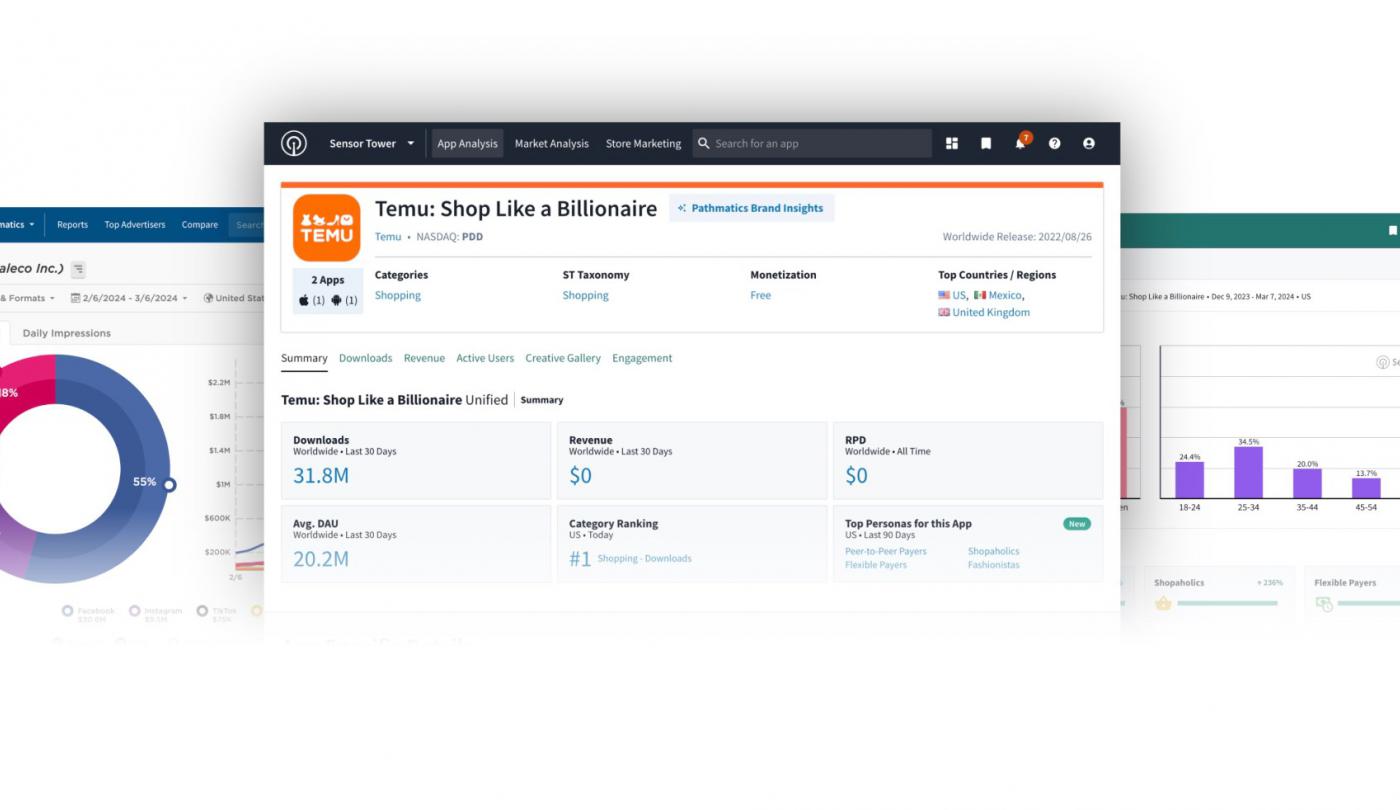
Task: Click the 25-34 age bar at 34.5%
Action: [x=1248, y=472]
